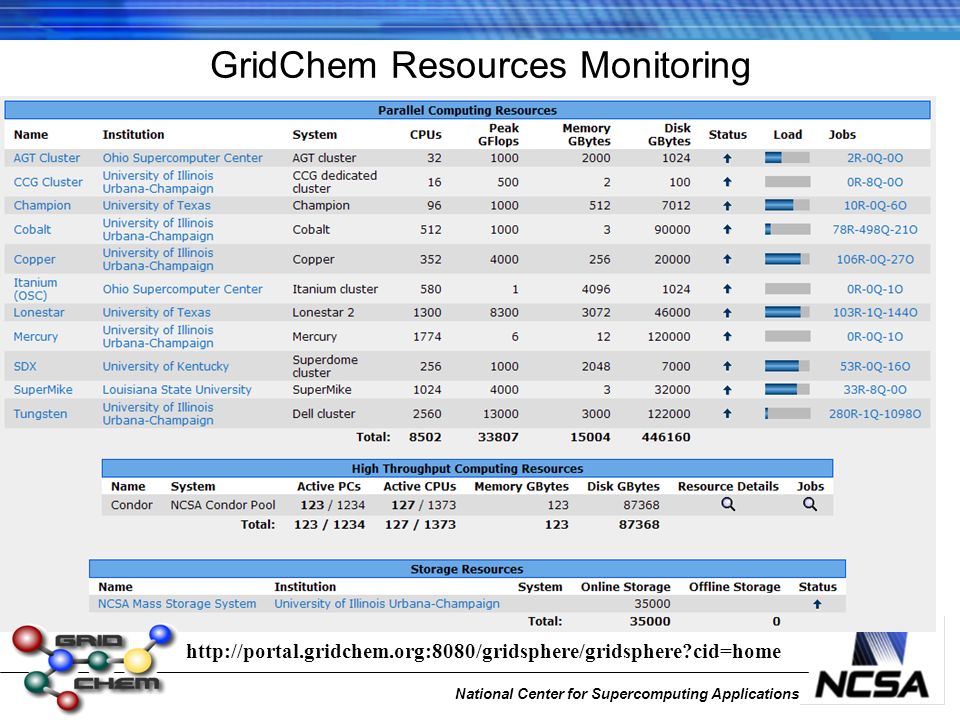The image size is (960, 720).
Task: Open the SDX resource link
Action: pos(25,366)
